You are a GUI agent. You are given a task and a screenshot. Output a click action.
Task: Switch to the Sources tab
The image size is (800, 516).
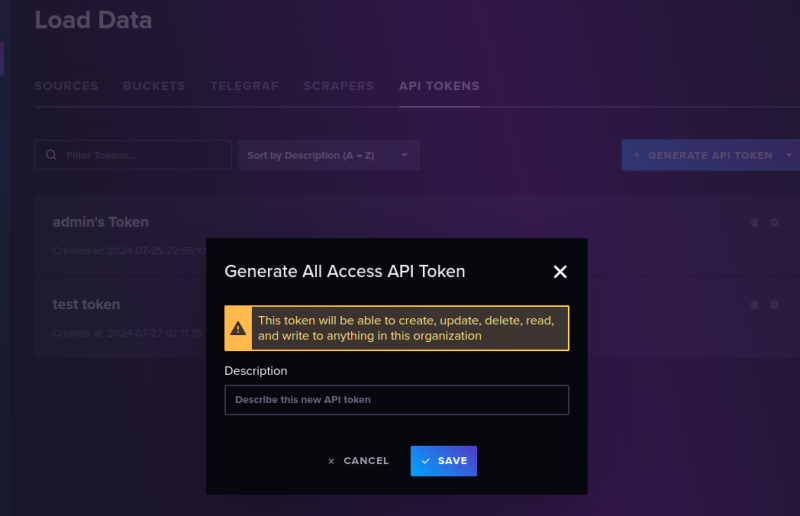(66, 86)
